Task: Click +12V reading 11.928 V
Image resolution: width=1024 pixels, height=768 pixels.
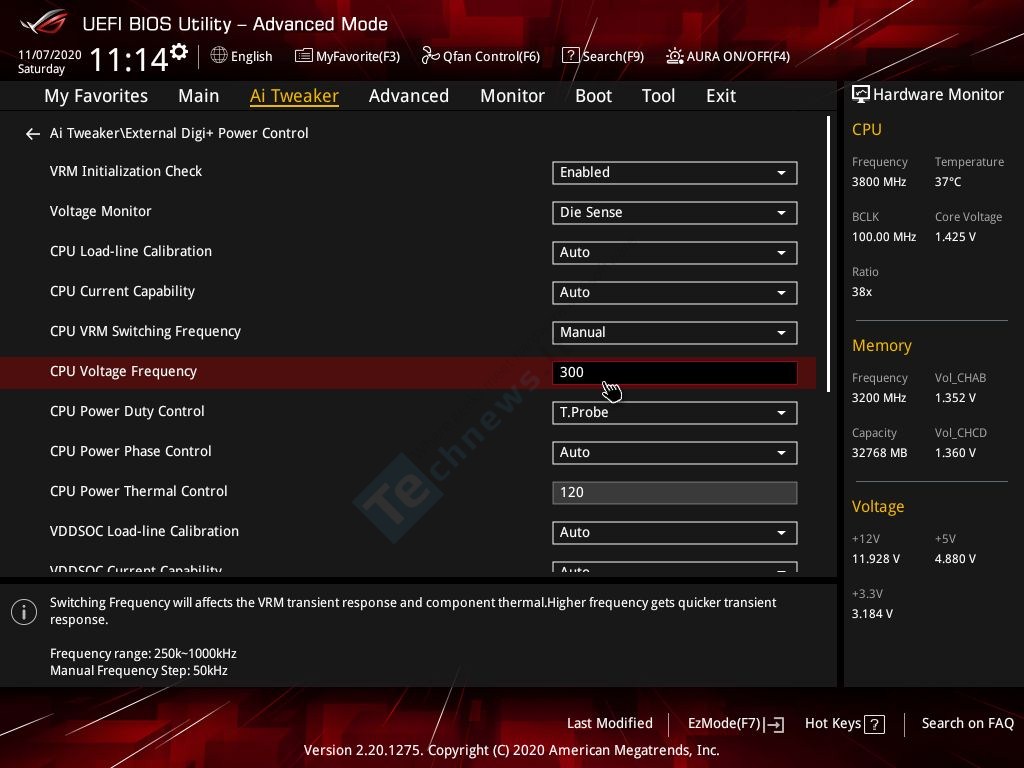Action: tap(876, 559)
